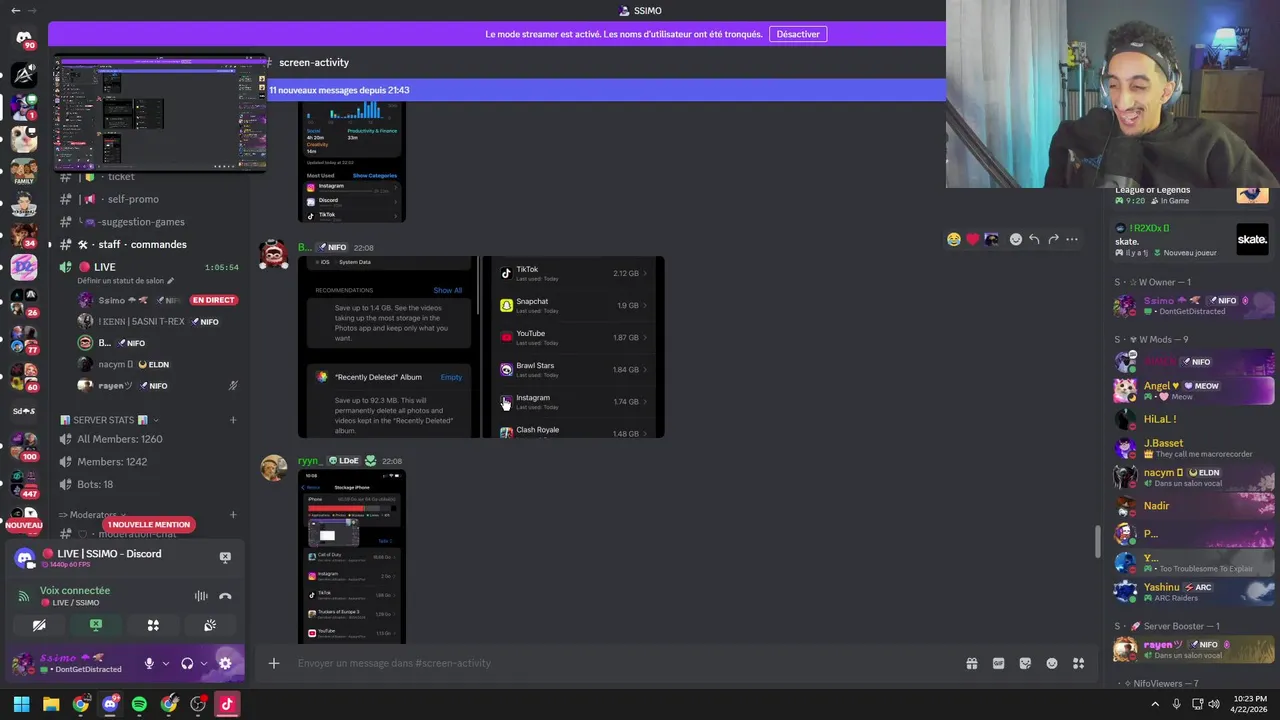The width and height of the screenshot is (1280, 720).
Task: Toggle screen share in voice panel
Action: [96, 625]
